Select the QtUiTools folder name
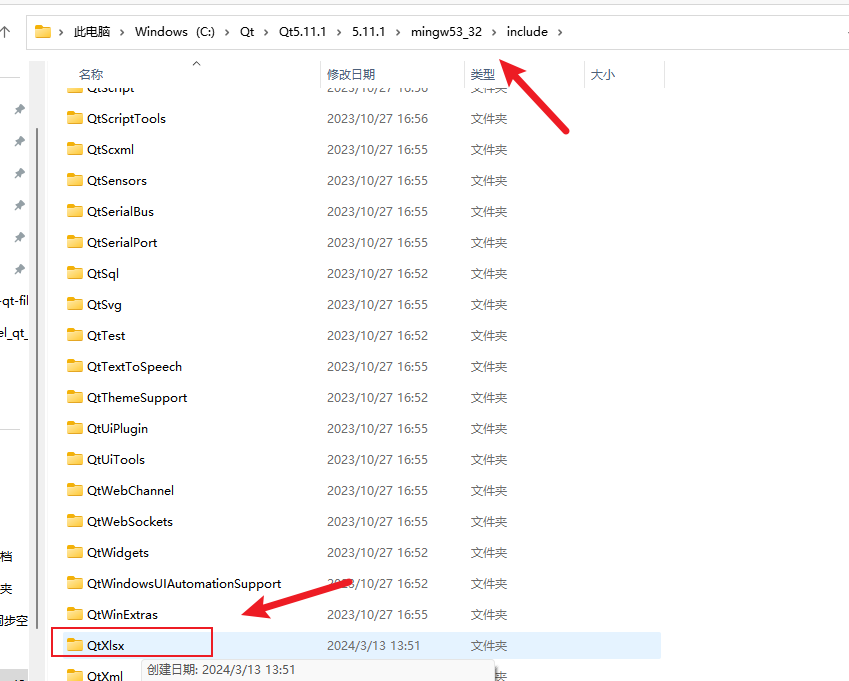Screen dimensions: 849x681 tap(116, 460)
